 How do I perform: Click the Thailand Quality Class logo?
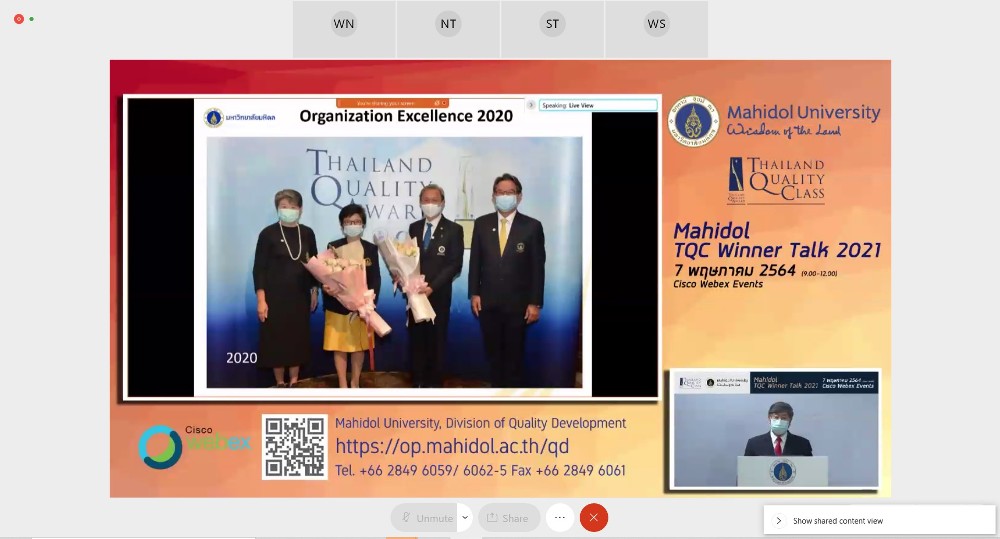pyautogui.click(x=776, y=181)
